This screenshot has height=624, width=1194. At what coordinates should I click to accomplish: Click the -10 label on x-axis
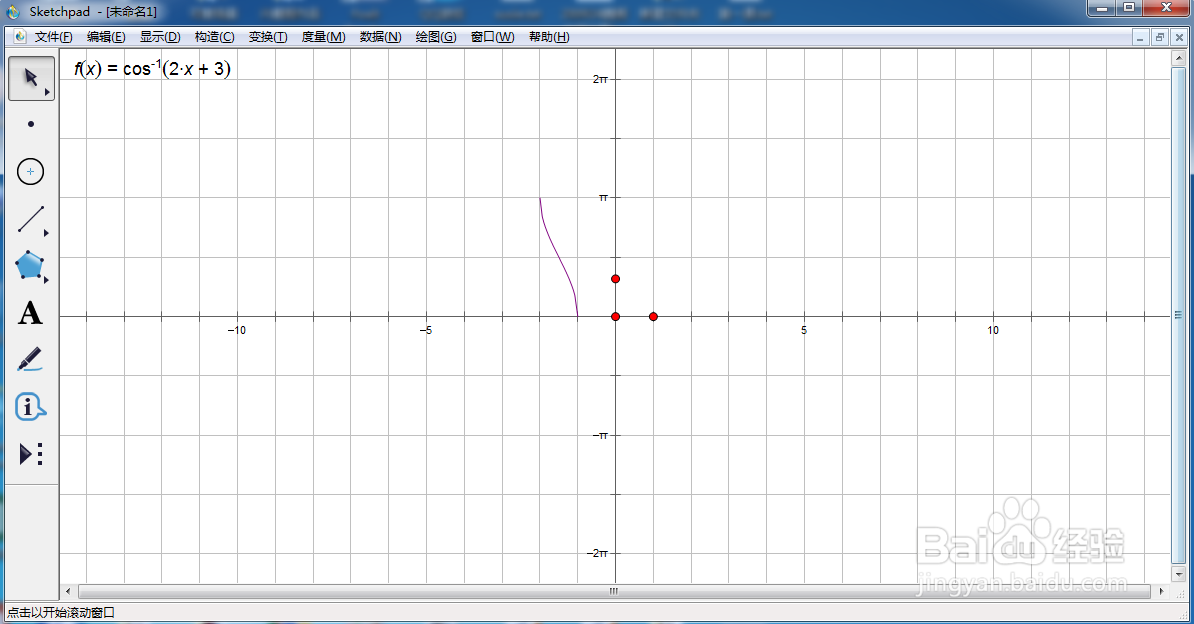(237, 330)
